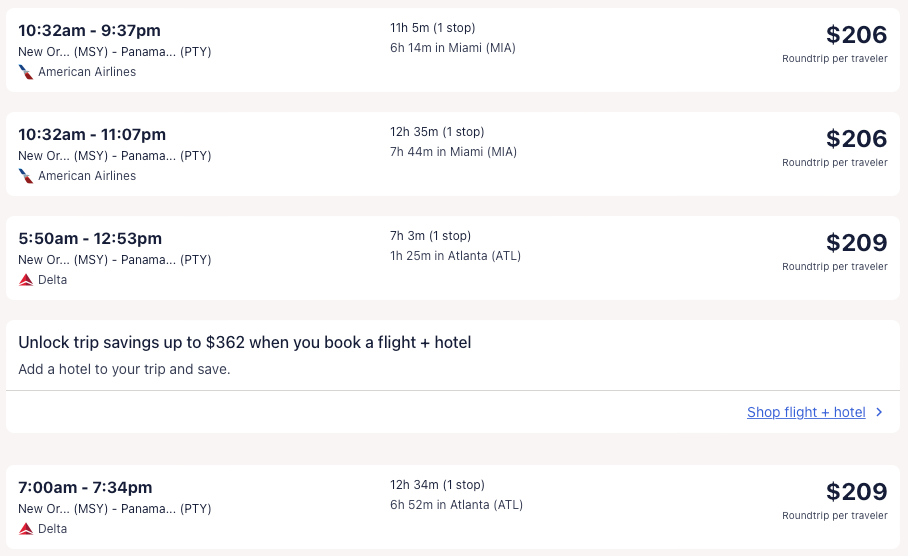Image resolution: width=908 pixels, height=556 pixels.
Task: Click the chevron next to Shop flight + hotel
Action: coord(879,412)
